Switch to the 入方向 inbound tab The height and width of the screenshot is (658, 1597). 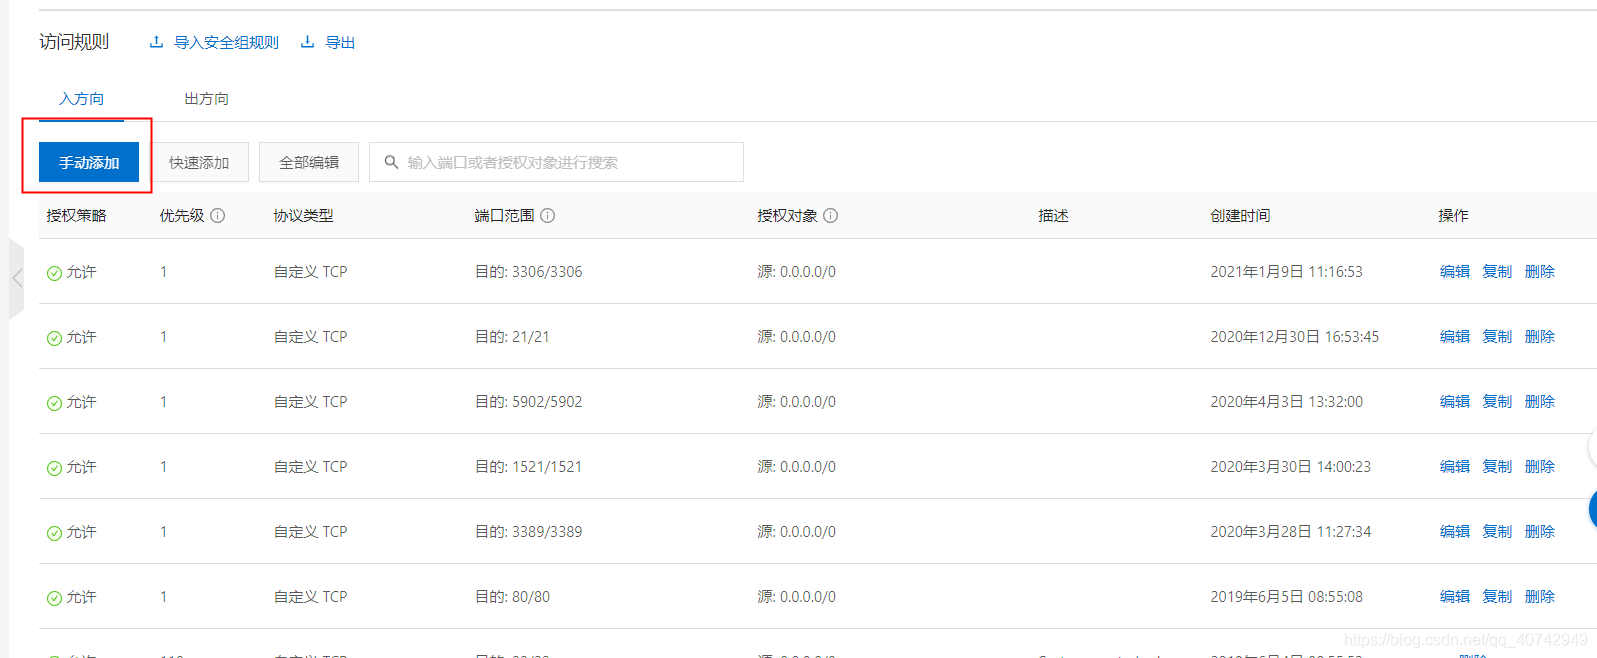[81, 98]
